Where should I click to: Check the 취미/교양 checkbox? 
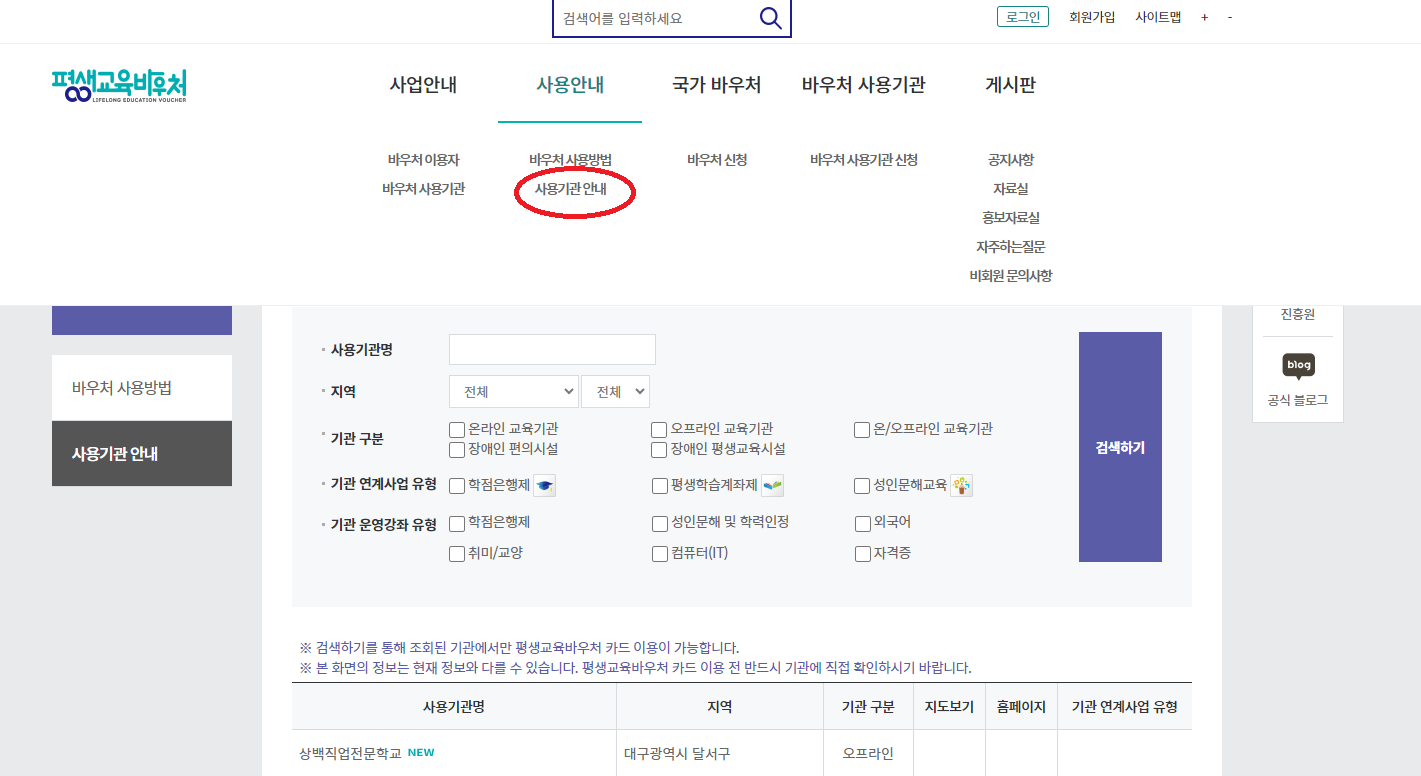tap(457, 554)
